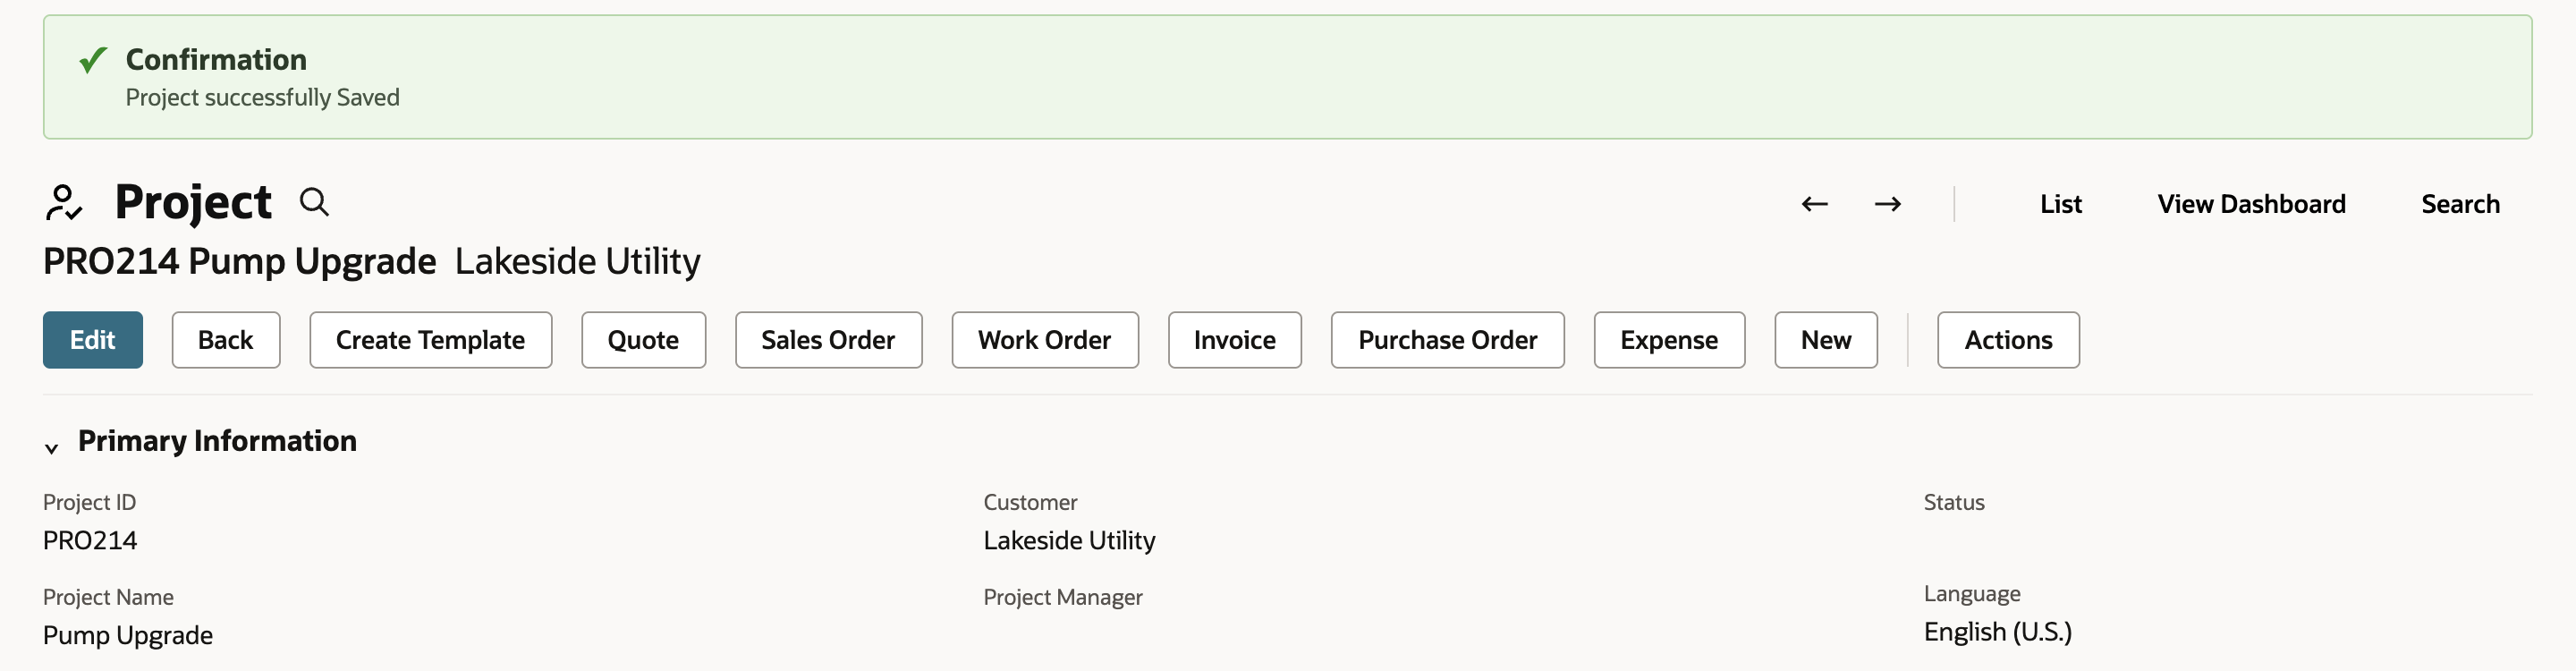
Task: Click the Customer field label
Action: (x=1030, y=502)
